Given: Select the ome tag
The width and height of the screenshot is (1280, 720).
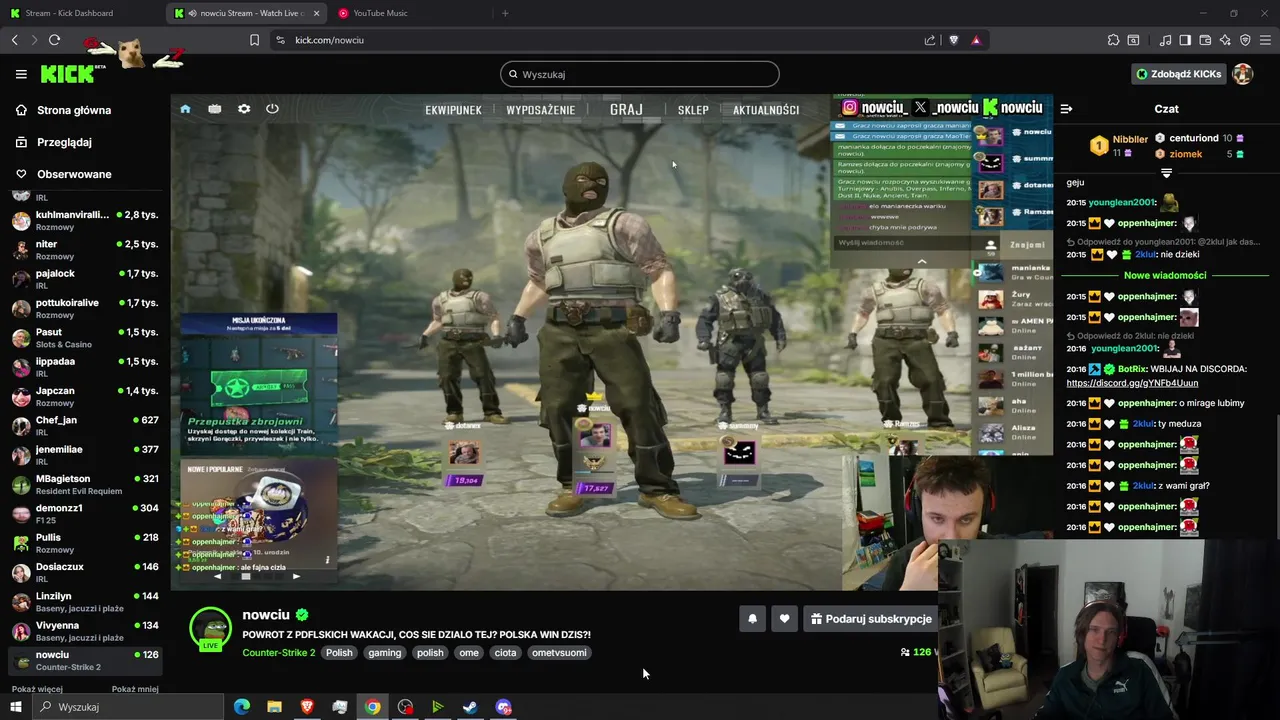Looking at the screenshot, I should click(x=469, y=653).
